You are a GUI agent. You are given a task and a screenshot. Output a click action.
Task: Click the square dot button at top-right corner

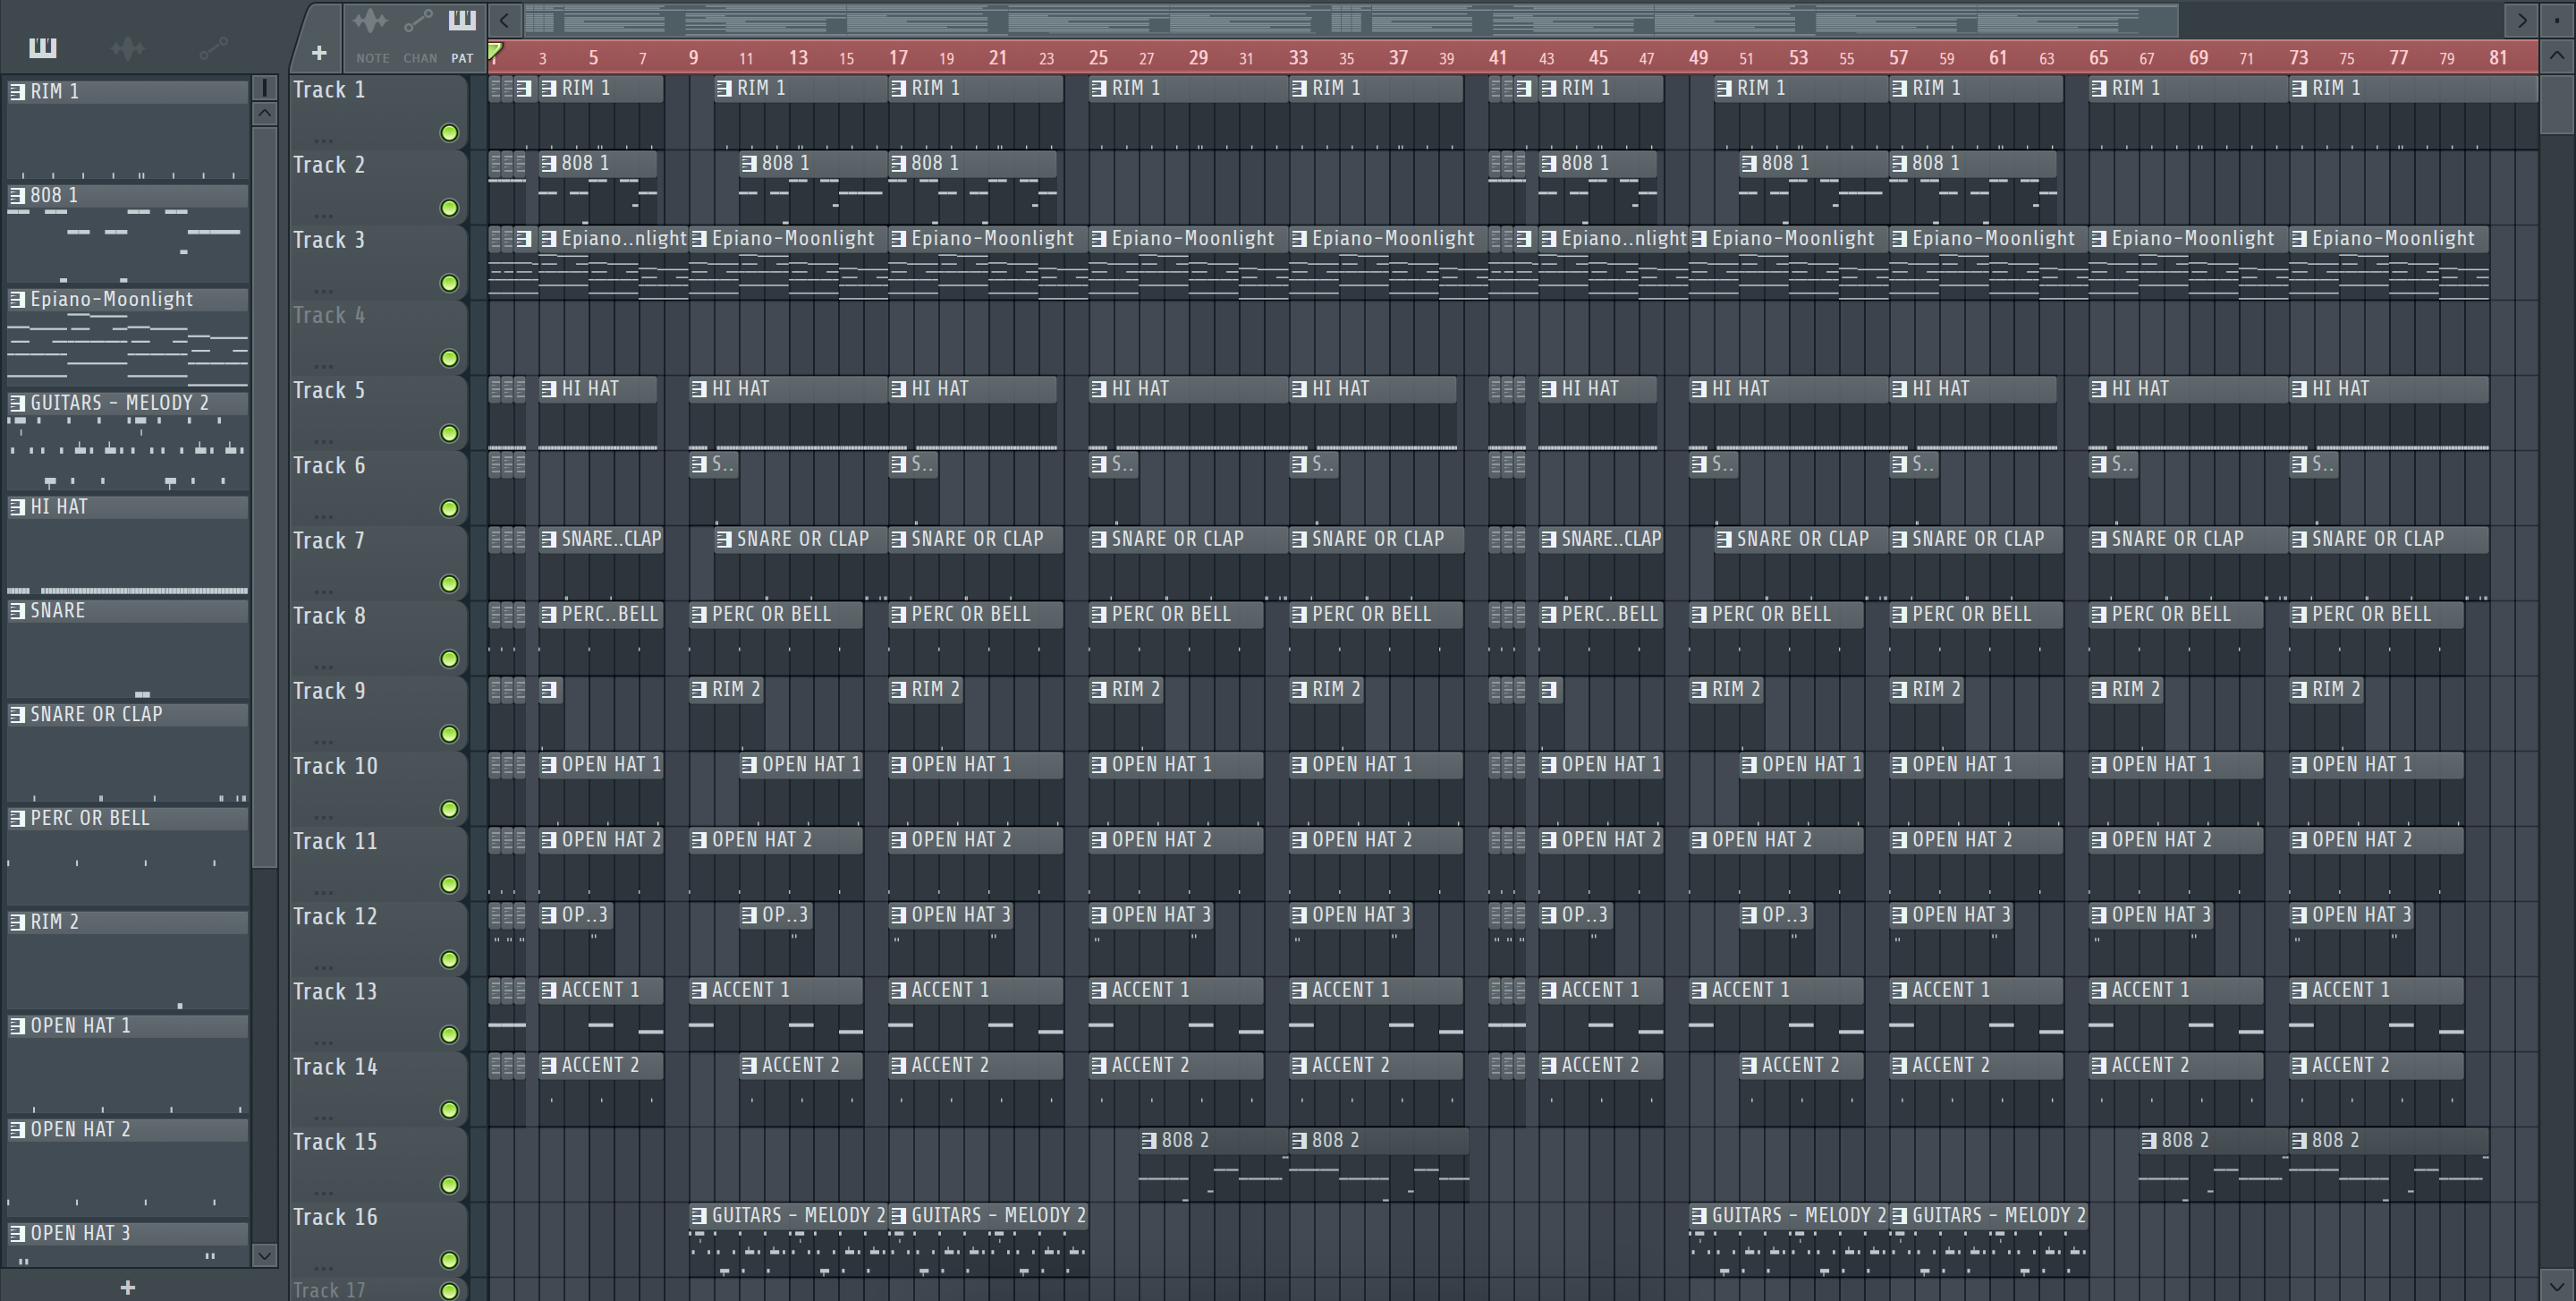pos(2558,19)
